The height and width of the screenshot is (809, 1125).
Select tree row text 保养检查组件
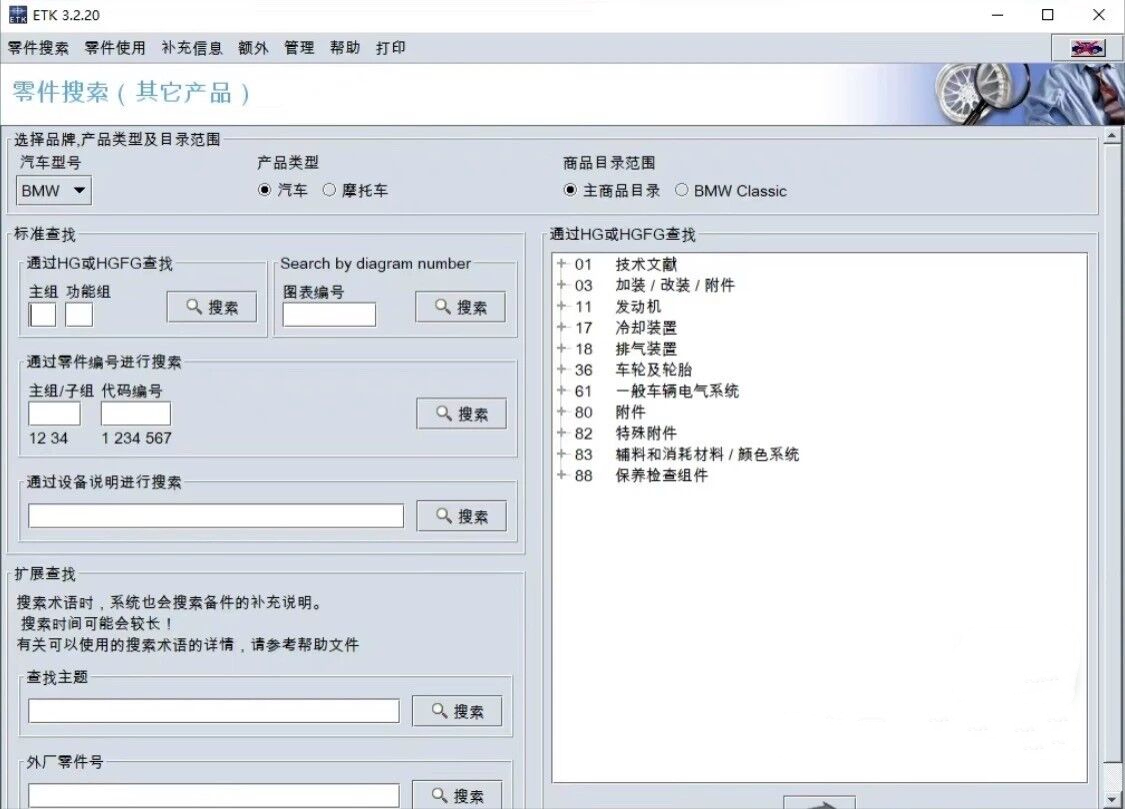(662, 475)
